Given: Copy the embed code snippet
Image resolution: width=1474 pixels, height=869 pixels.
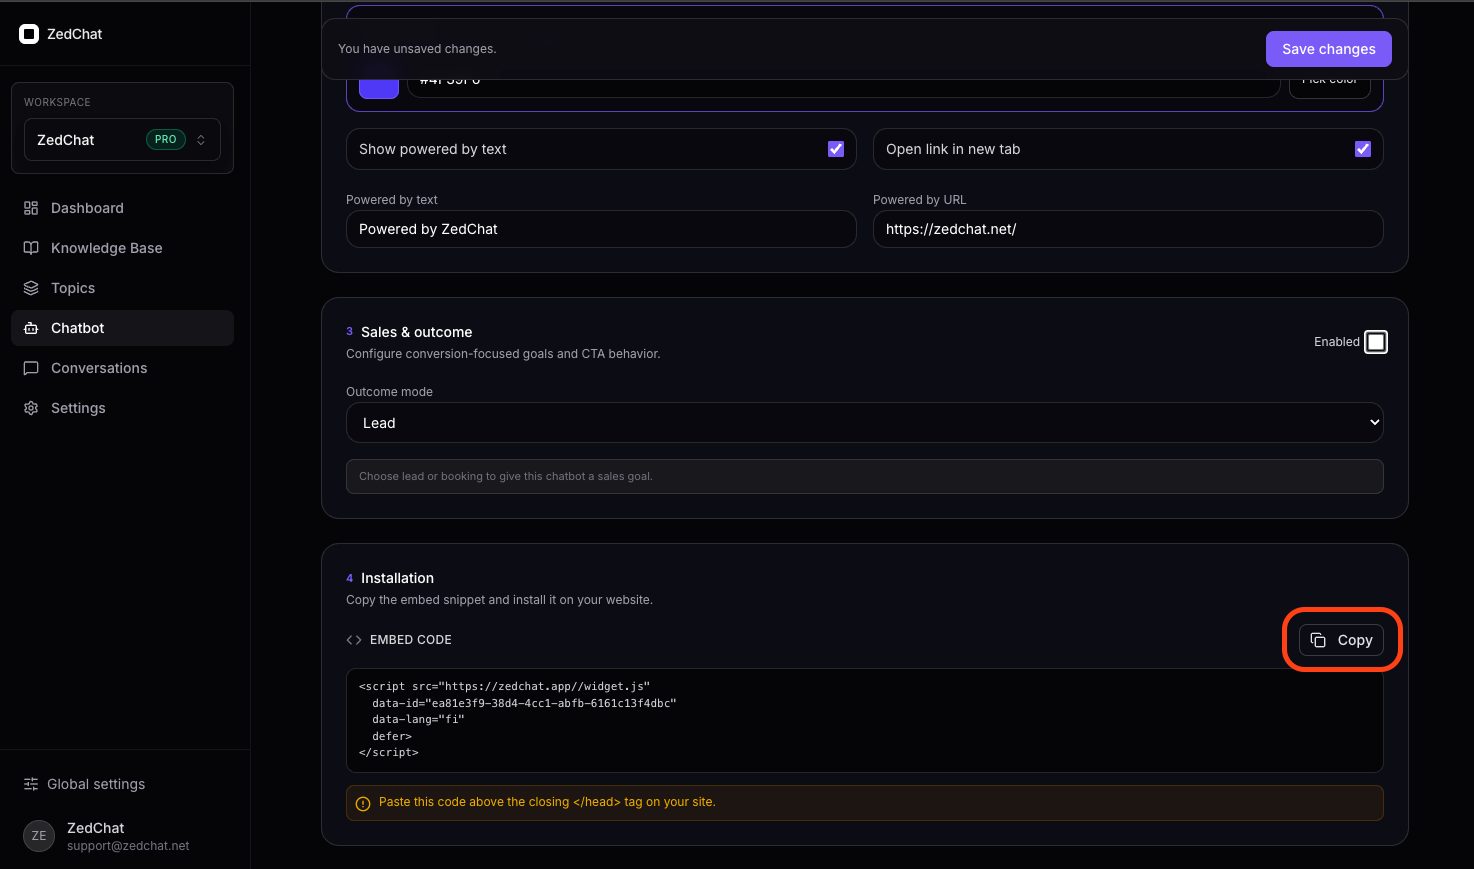Looking at the screenshot, I should point(1344,640).
